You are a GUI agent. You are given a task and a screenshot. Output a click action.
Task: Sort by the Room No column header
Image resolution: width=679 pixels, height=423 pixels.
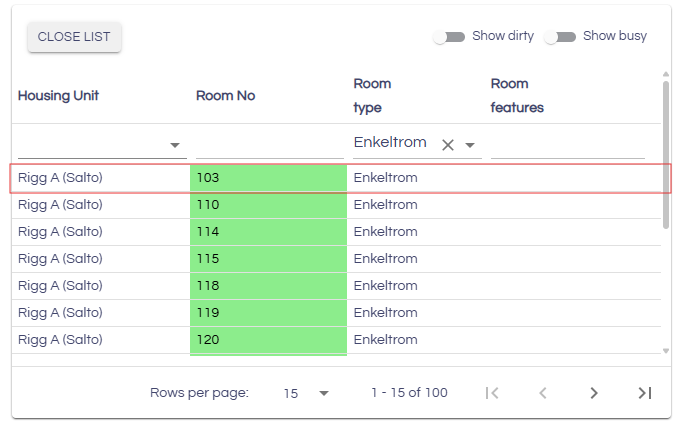coord(225,96)
